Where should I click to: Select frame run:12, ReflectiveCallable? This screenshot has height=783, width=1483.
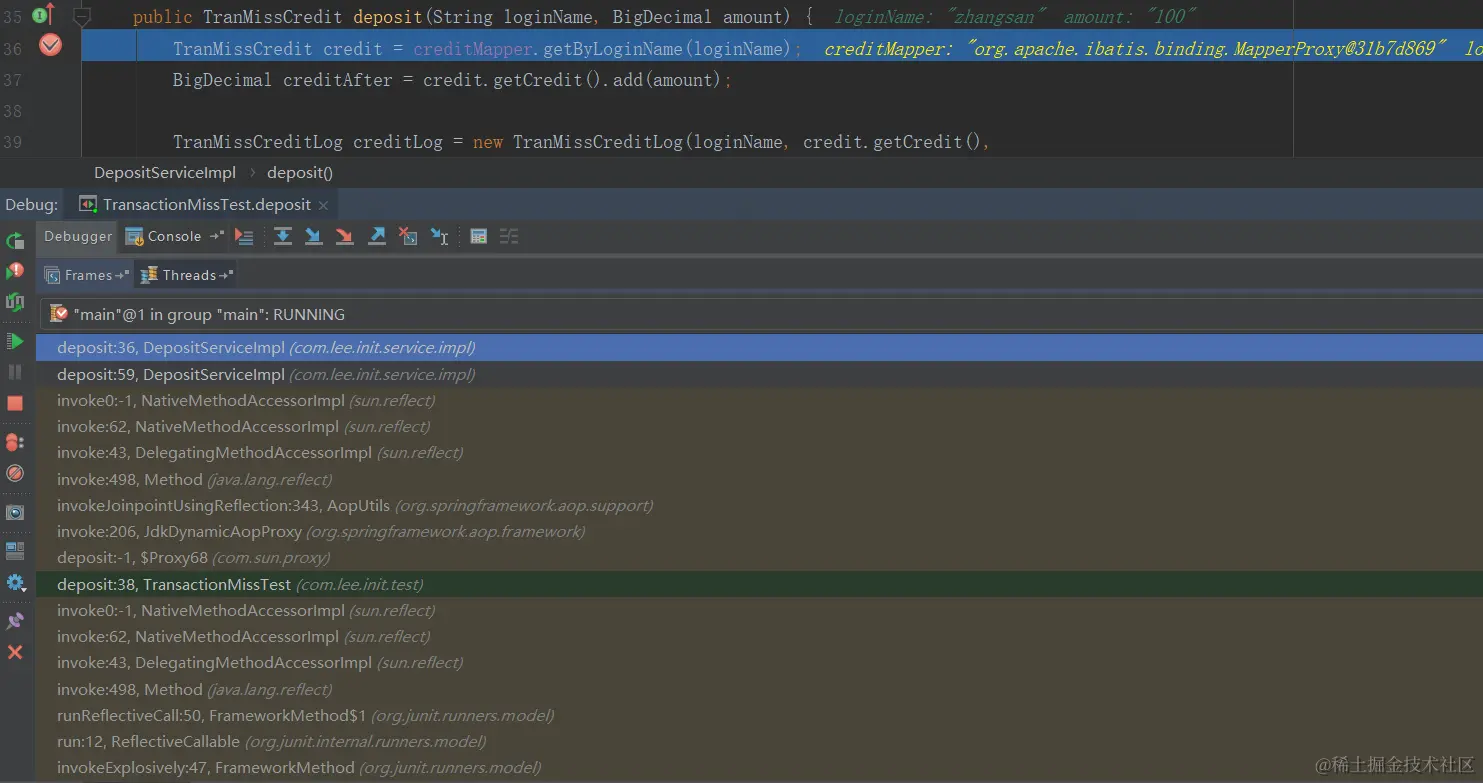tap(759, 741)
